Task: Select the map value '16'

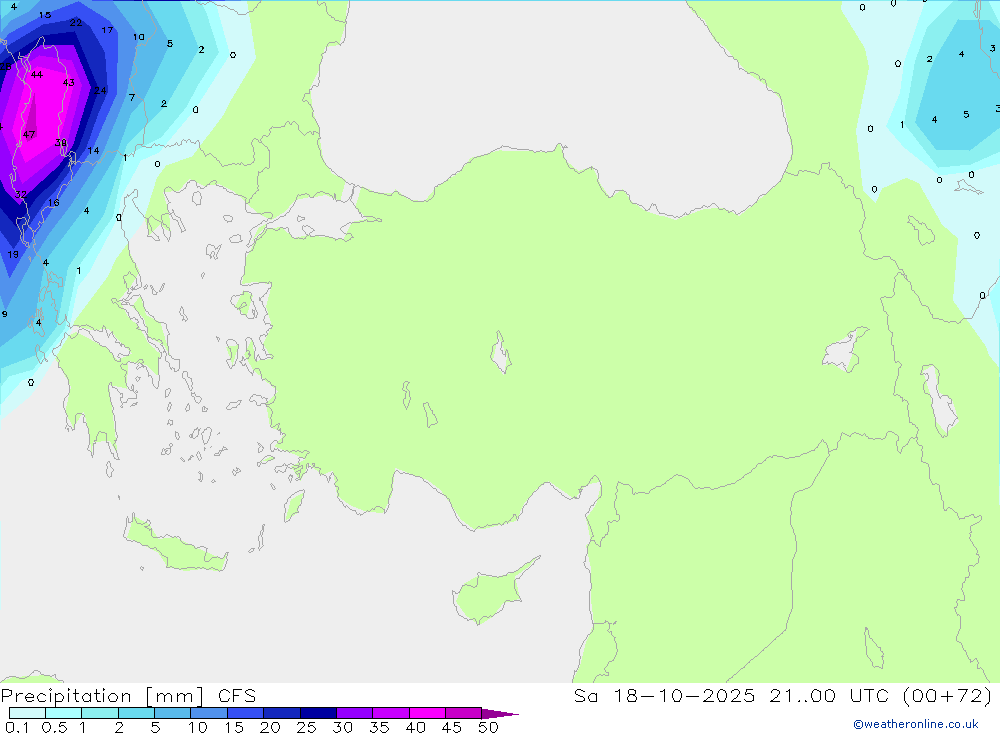Action: click(54, 203)
